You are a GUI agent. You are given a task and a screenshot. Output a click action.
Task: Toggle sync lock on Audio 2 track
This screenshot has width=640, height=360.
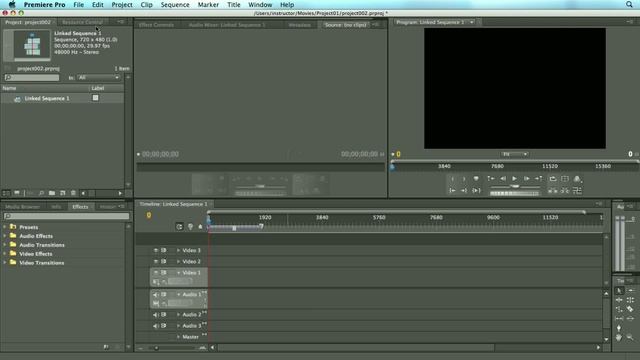pos(164,315)
